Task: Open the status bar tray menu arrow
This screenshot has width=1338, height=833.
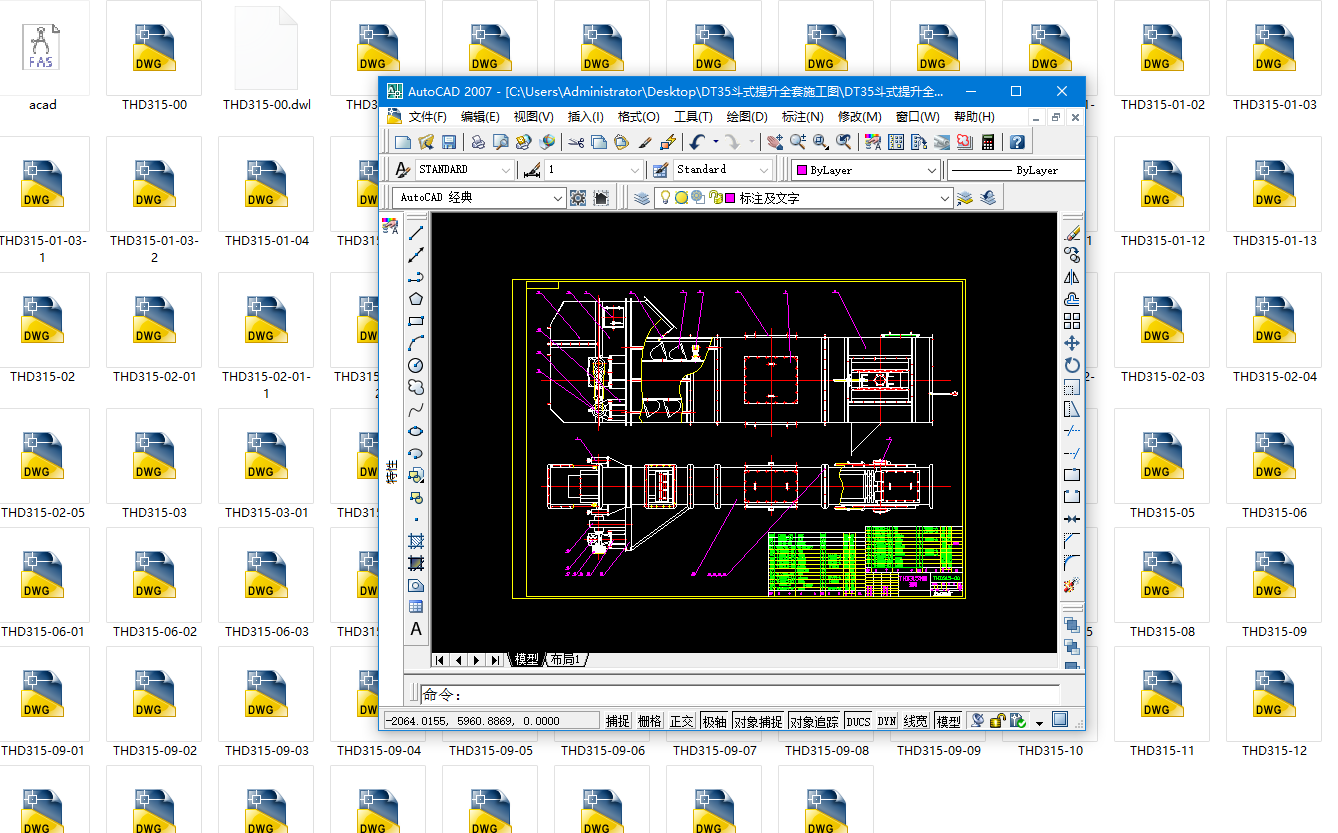Action: click(1040, 722)
